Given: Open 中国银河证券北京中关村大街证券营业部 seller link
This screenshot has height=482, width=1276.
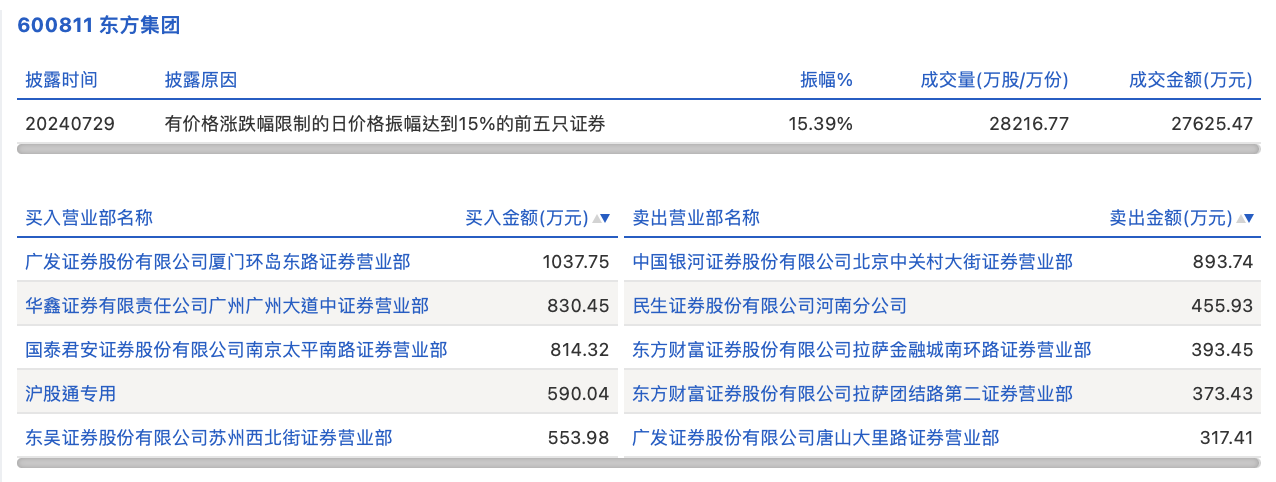Looking at the screenshot, I should [852, 262].
